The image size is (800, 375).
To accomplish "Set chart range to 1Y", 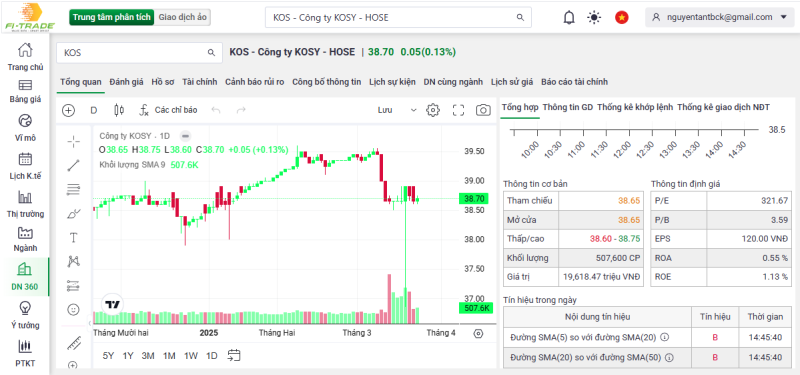I will point(128,356).
